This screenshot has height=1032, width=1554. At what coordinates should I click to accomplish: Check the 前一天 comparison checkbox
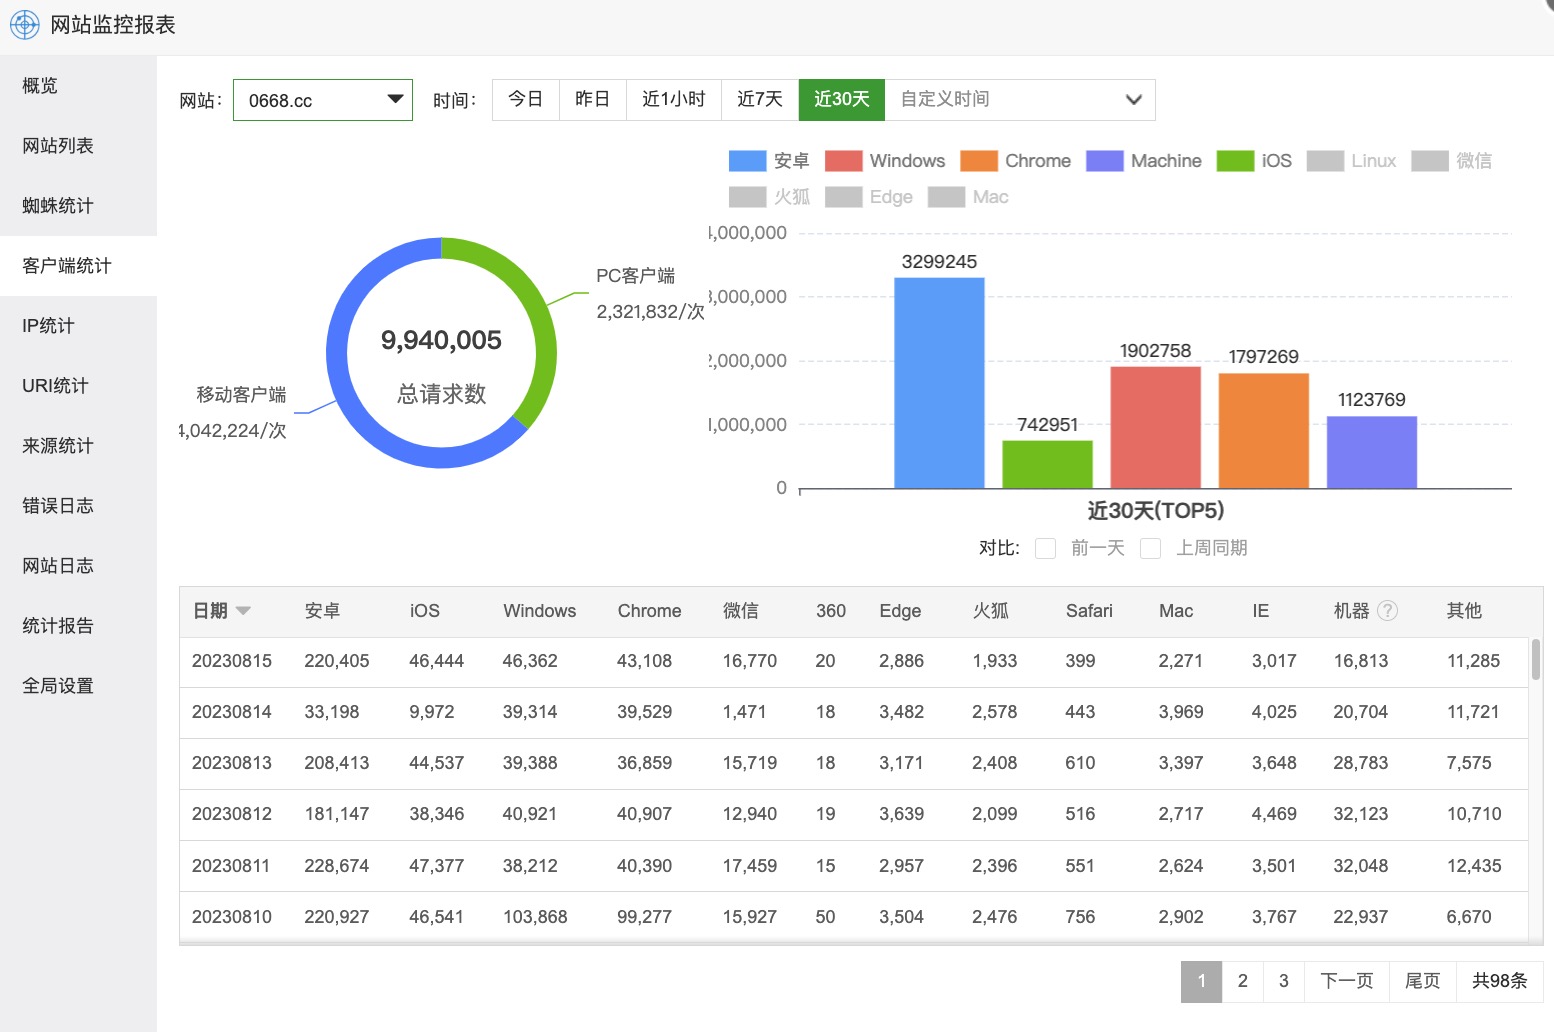coord(1045,548)
